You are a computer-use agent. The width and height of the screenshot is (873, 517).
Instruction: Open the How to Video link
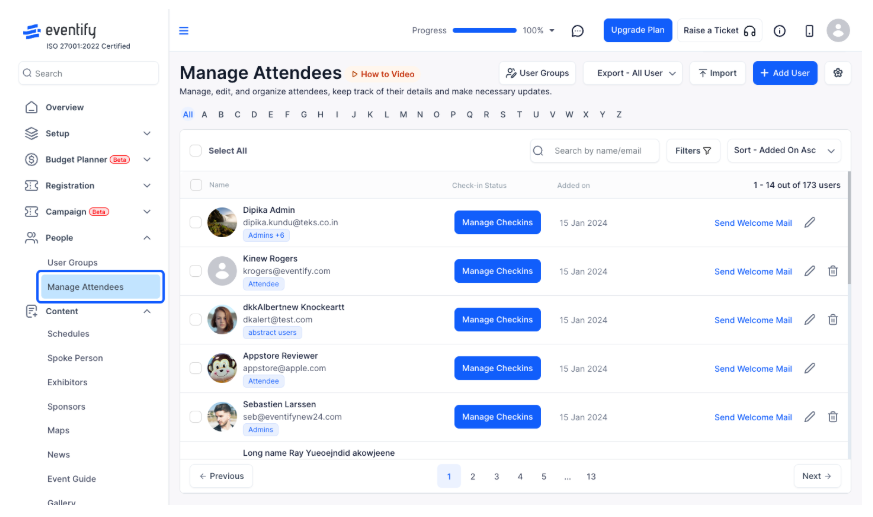point(383,74)
